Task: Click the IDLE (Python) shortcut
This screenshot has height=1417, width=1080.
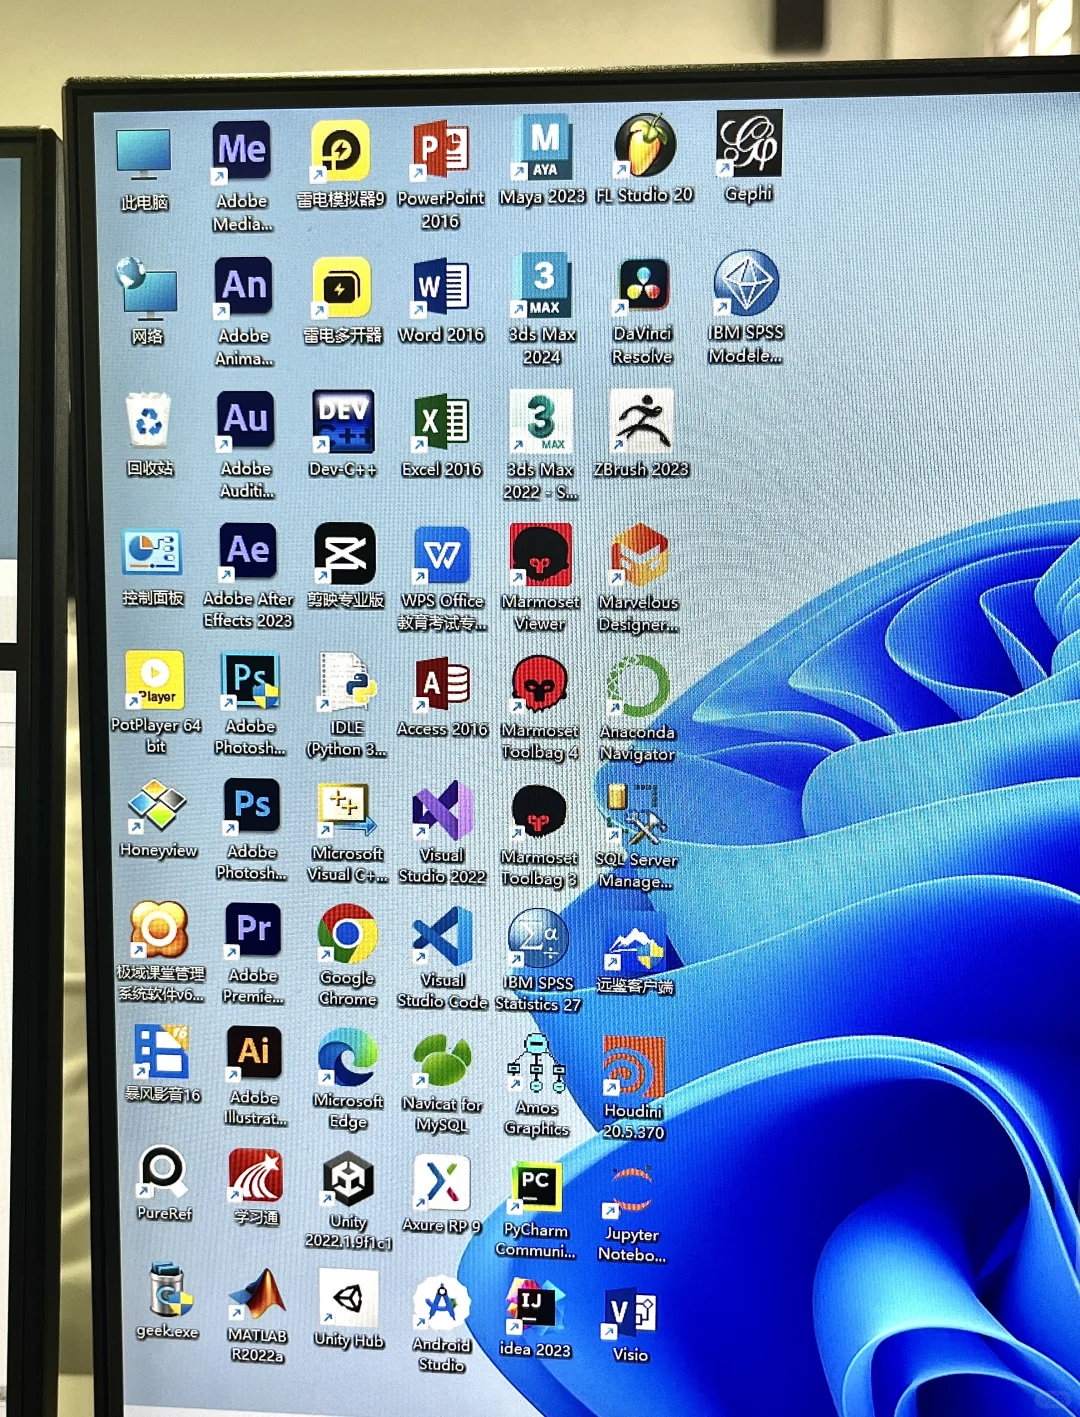Action: [347, 683]
